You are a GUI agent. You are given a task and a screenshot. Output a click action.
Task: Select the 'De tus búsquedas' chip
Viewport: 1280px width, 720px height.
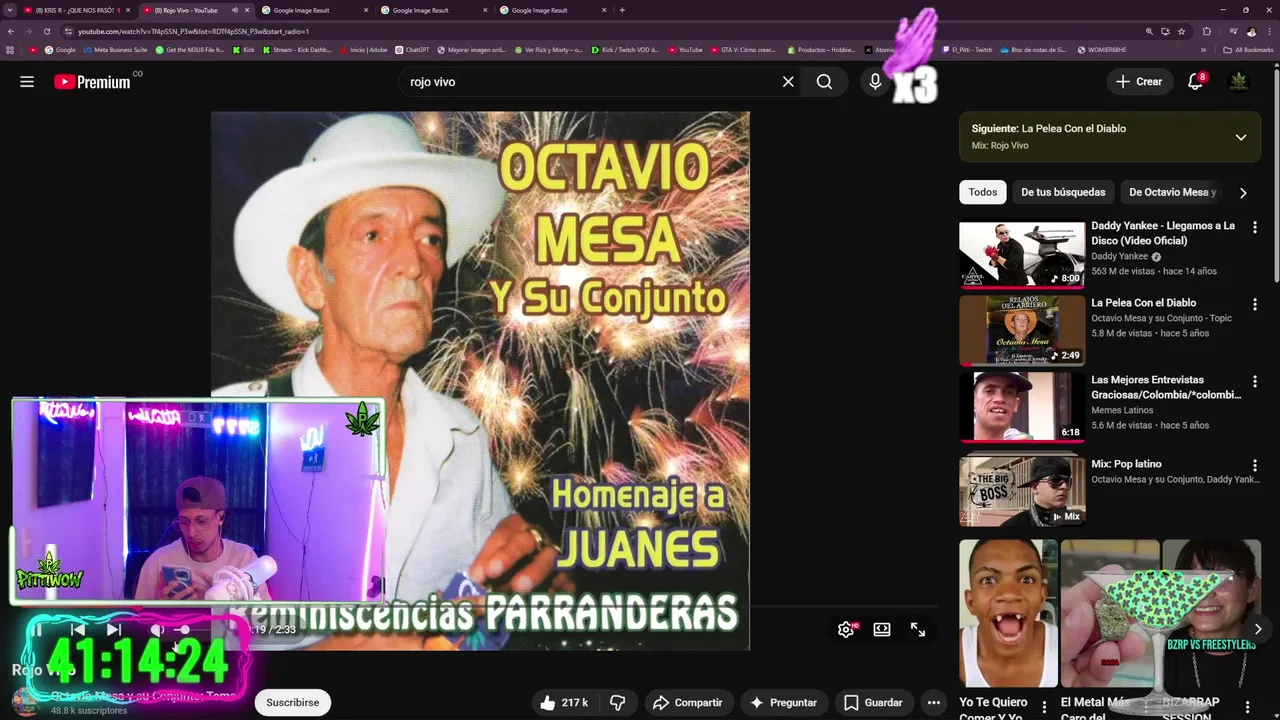coord(1063,192)
